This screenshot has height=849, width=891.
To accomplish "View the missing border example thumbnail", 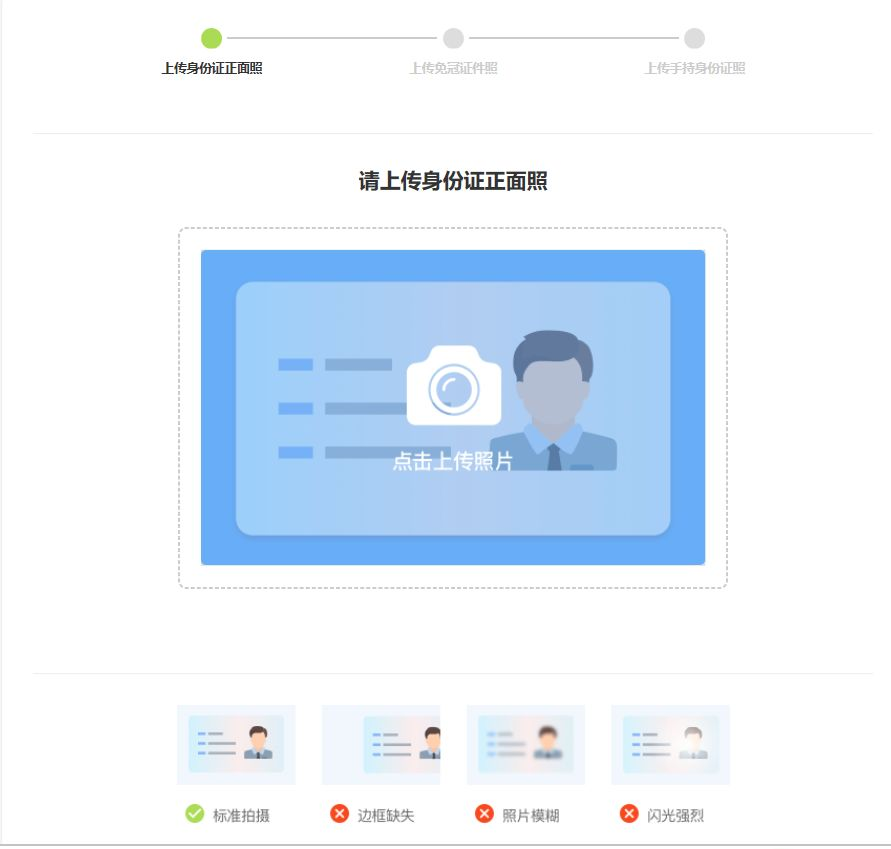I will (x=381, y=745).
